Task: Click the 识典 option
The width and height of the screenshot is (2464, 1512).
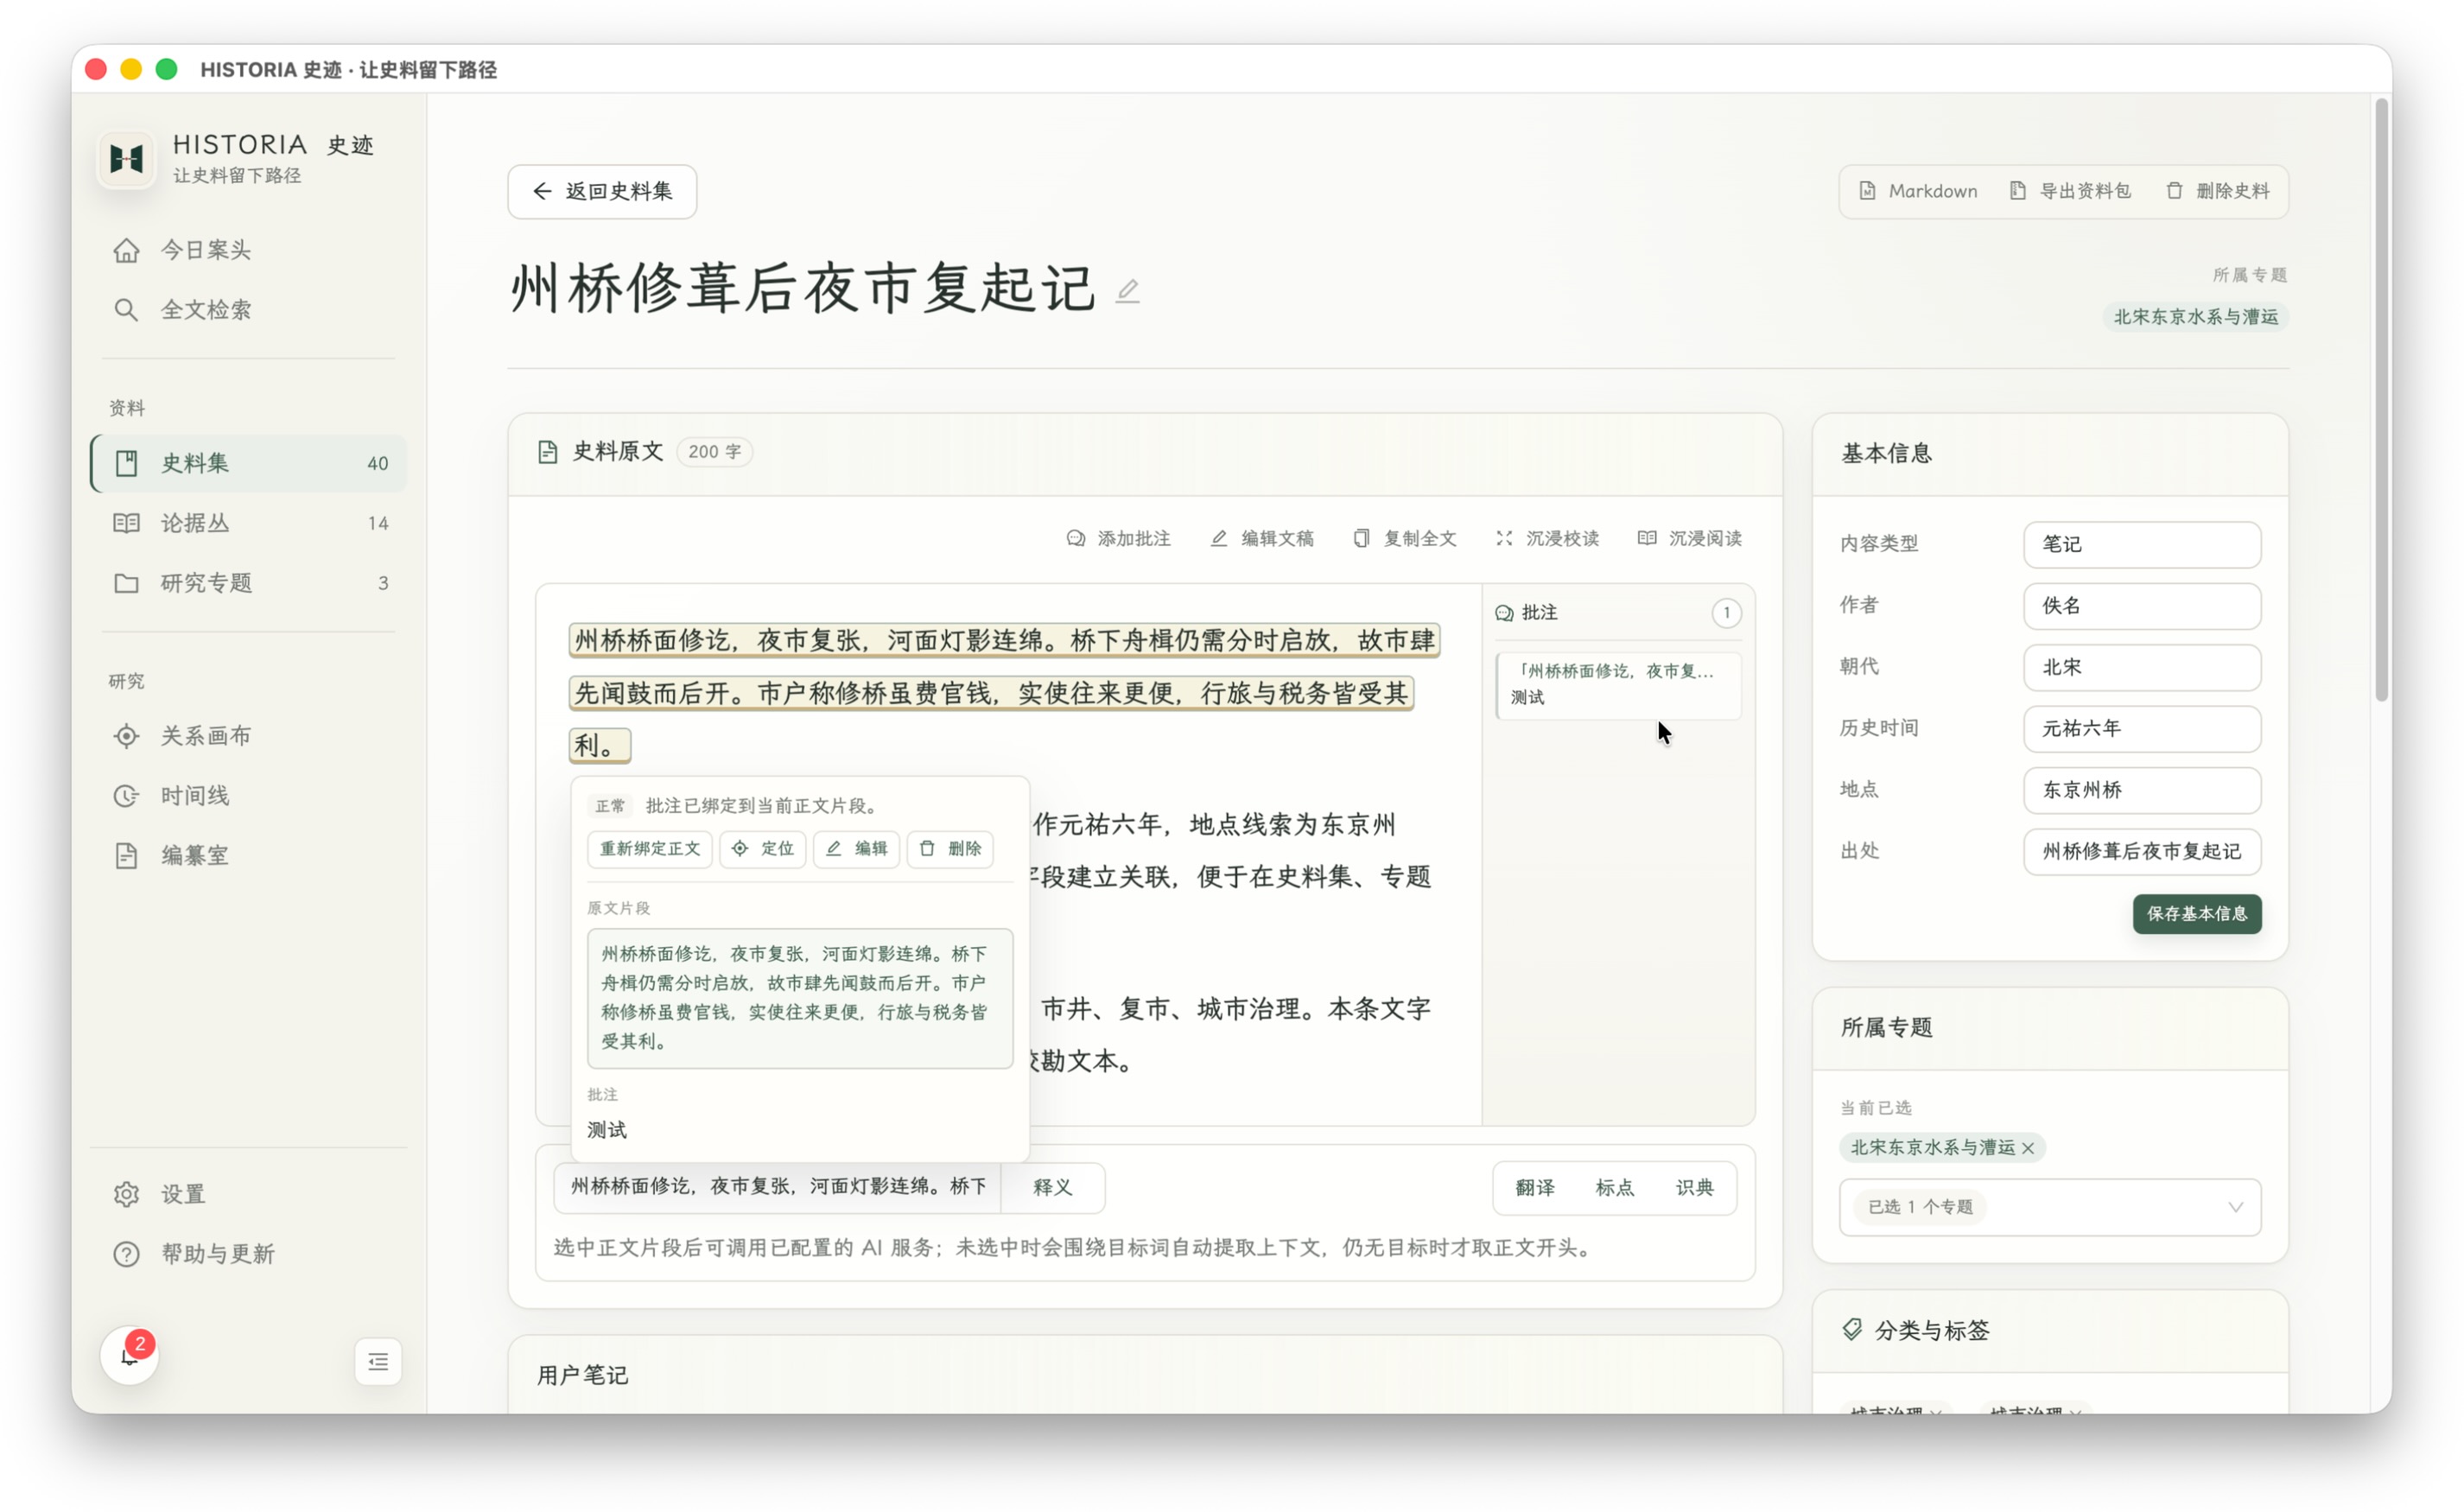Action: (1695, 1187)
